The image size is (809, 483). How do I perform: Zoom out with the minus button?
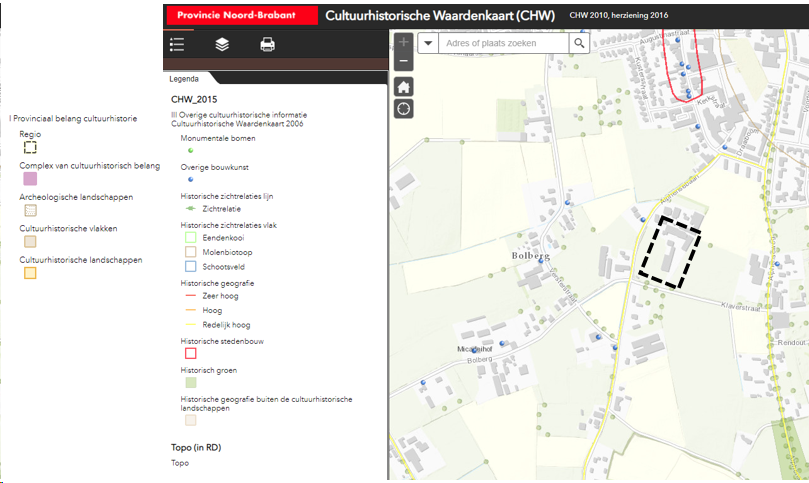point(403,62)
